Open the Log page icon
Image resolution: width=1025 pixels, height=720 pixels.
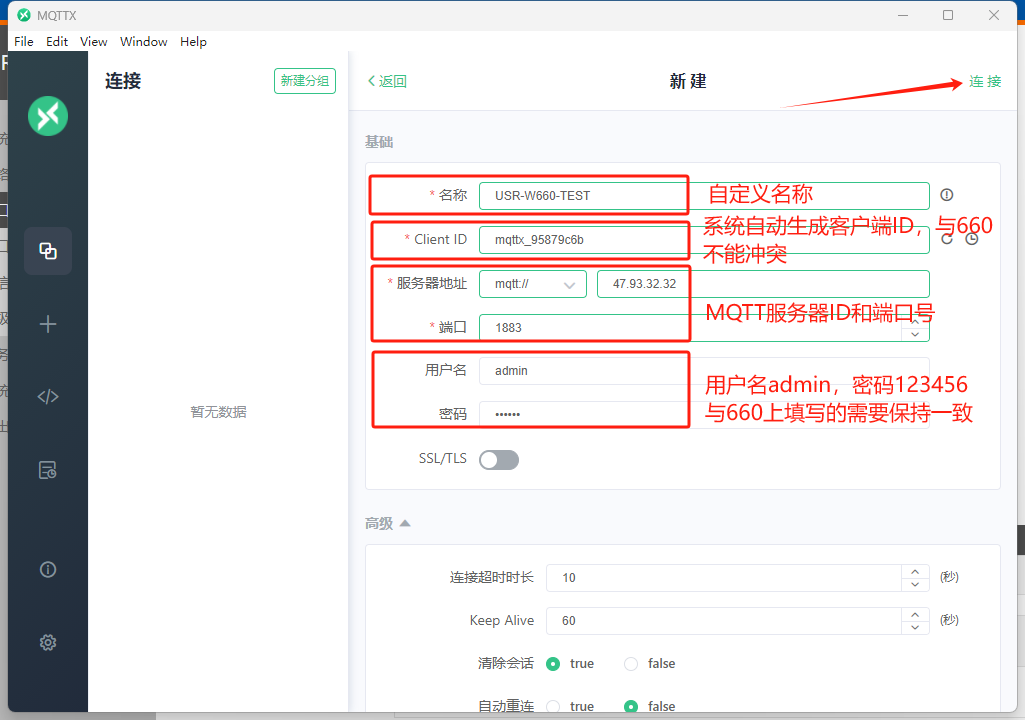click(x=48, y=470)
